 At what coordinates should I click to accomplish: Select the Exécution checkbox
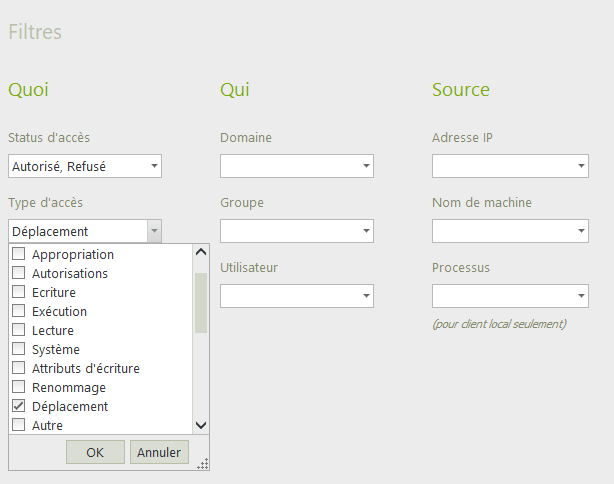18,311
